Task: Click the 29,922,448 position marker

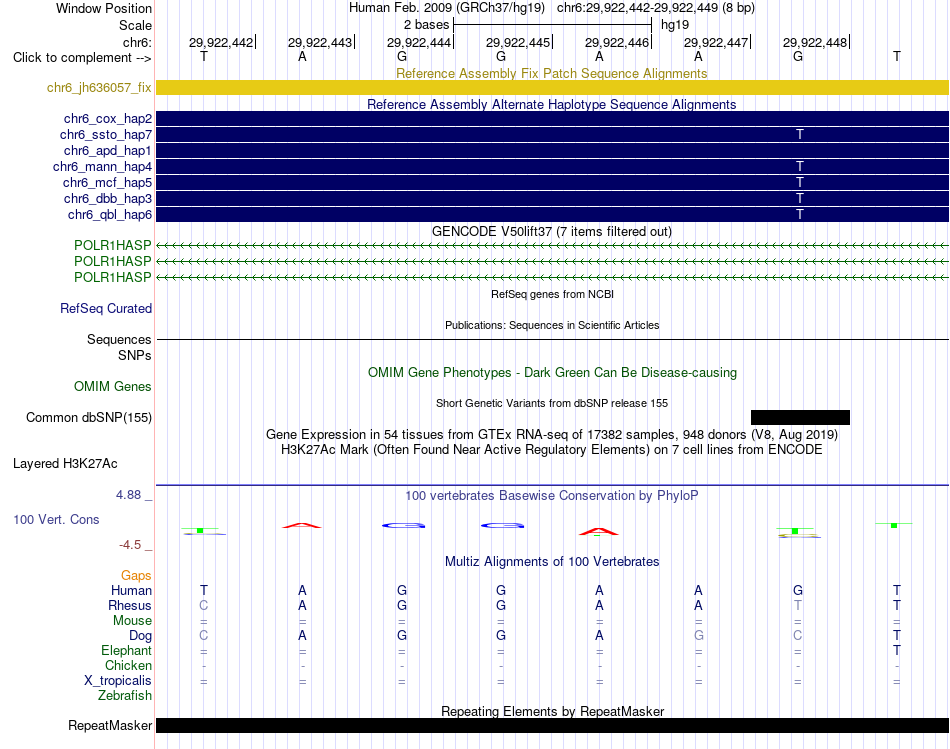Action: click(815, 42)
